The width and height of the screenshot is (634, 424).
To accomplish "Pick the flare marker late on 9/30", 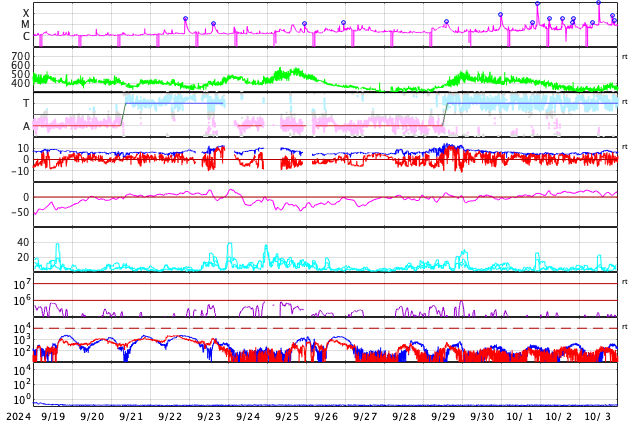I will click(501, 15).
